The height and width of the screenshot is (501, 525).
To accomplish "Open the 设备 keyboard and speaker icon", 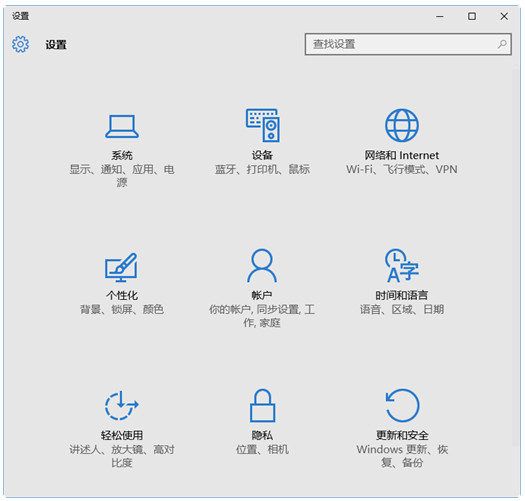I will coord(263,125).
